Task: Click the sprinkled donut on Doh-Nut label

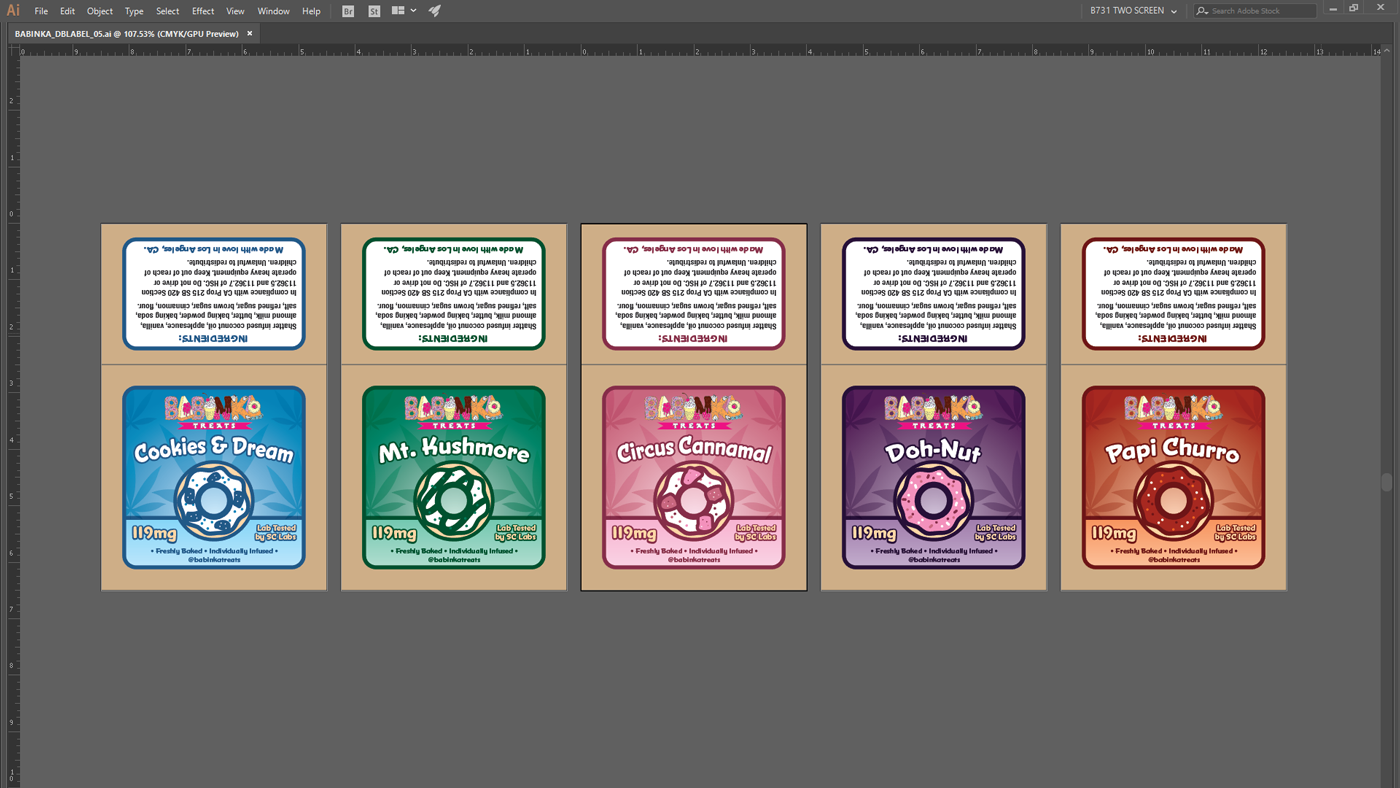Action: click(x=934, y=499)
